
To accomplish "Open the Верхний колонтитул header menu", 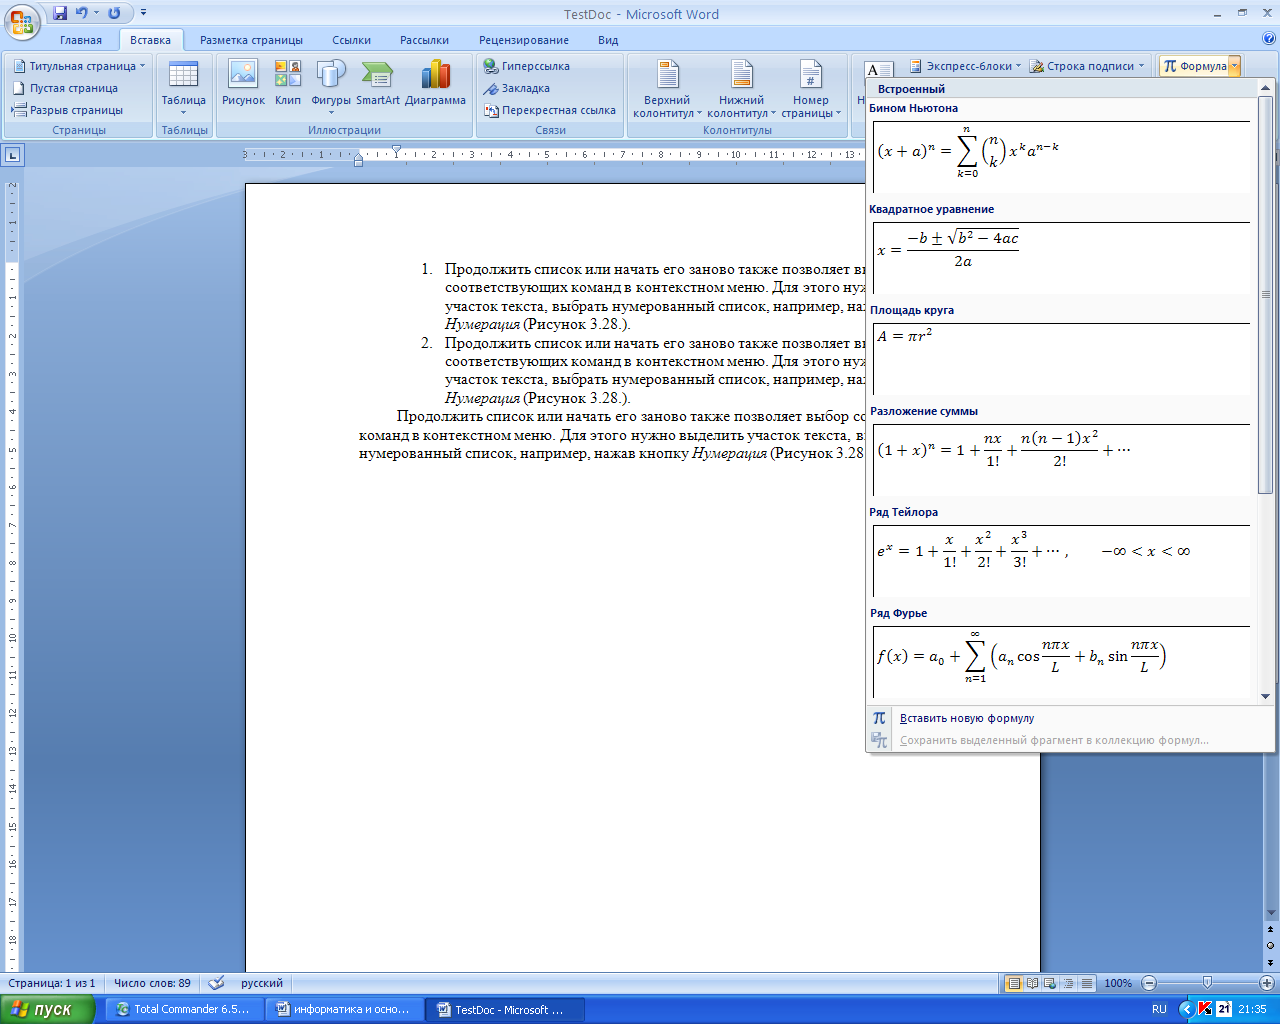I will (x=667, y=88).
